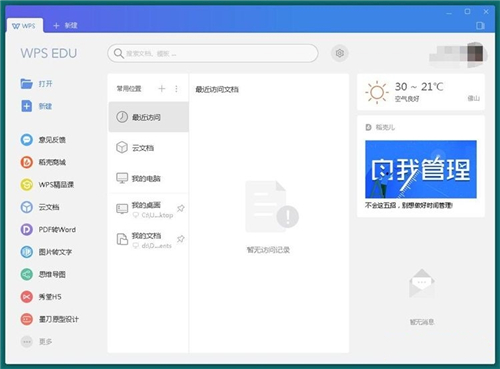
Task: Open the orange Docer store icon
Action: pyautogui.click(x=27, y=162)
